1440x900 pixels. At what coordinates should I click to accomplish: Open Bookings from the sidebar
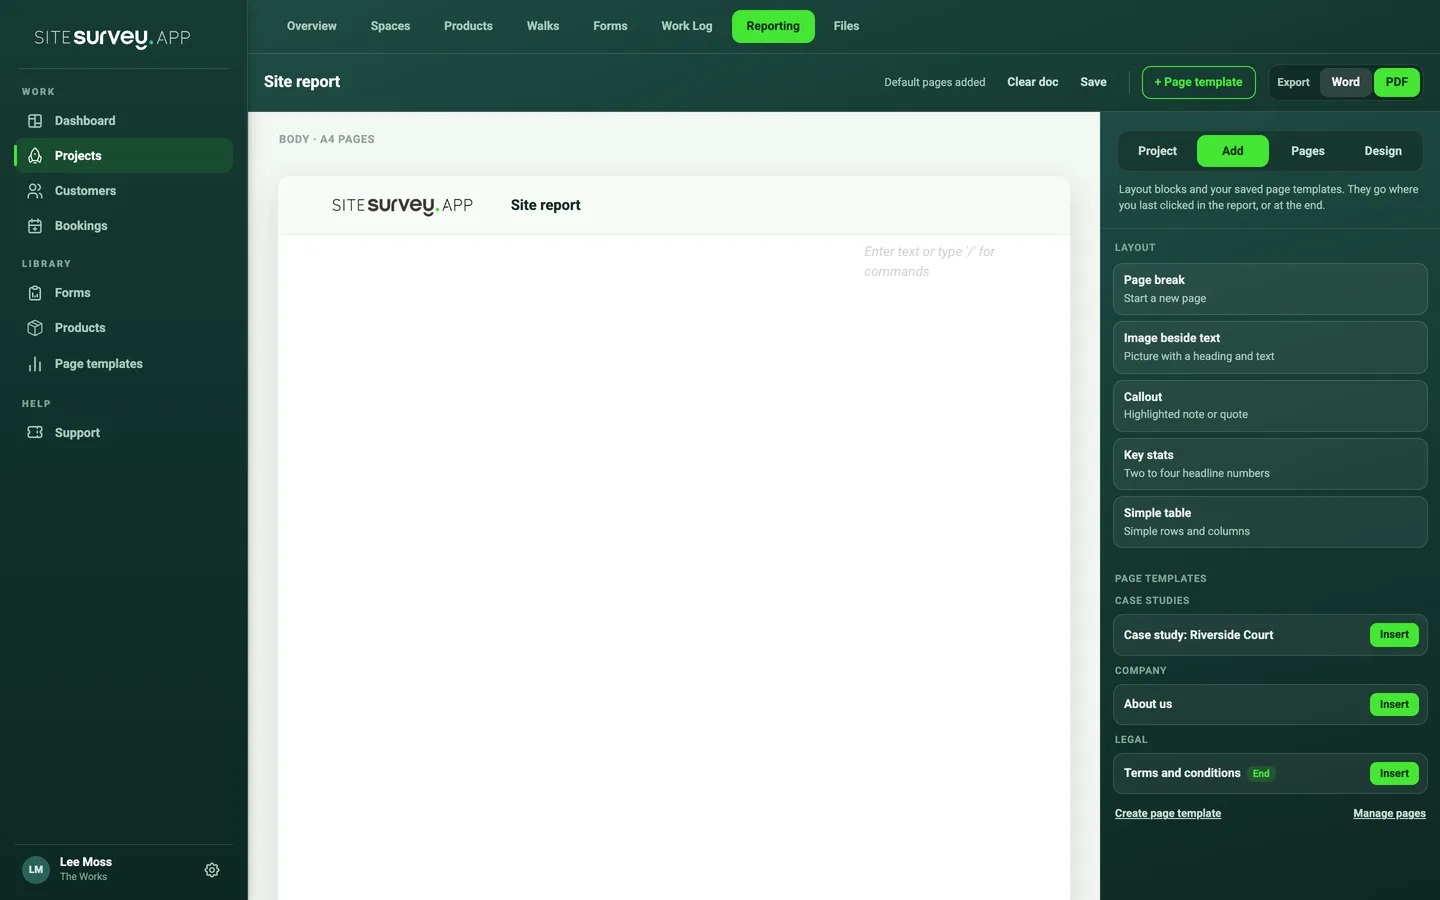click(124, 226)
